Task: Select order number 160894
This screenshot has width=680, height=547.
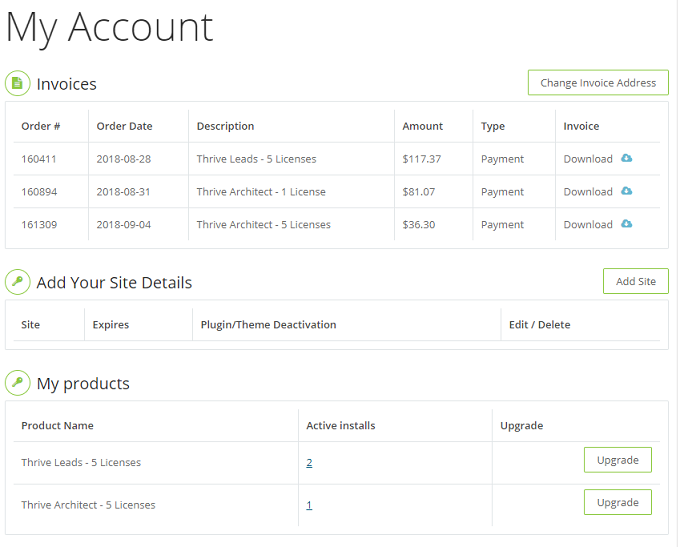Action: click(x=39, y=192)
